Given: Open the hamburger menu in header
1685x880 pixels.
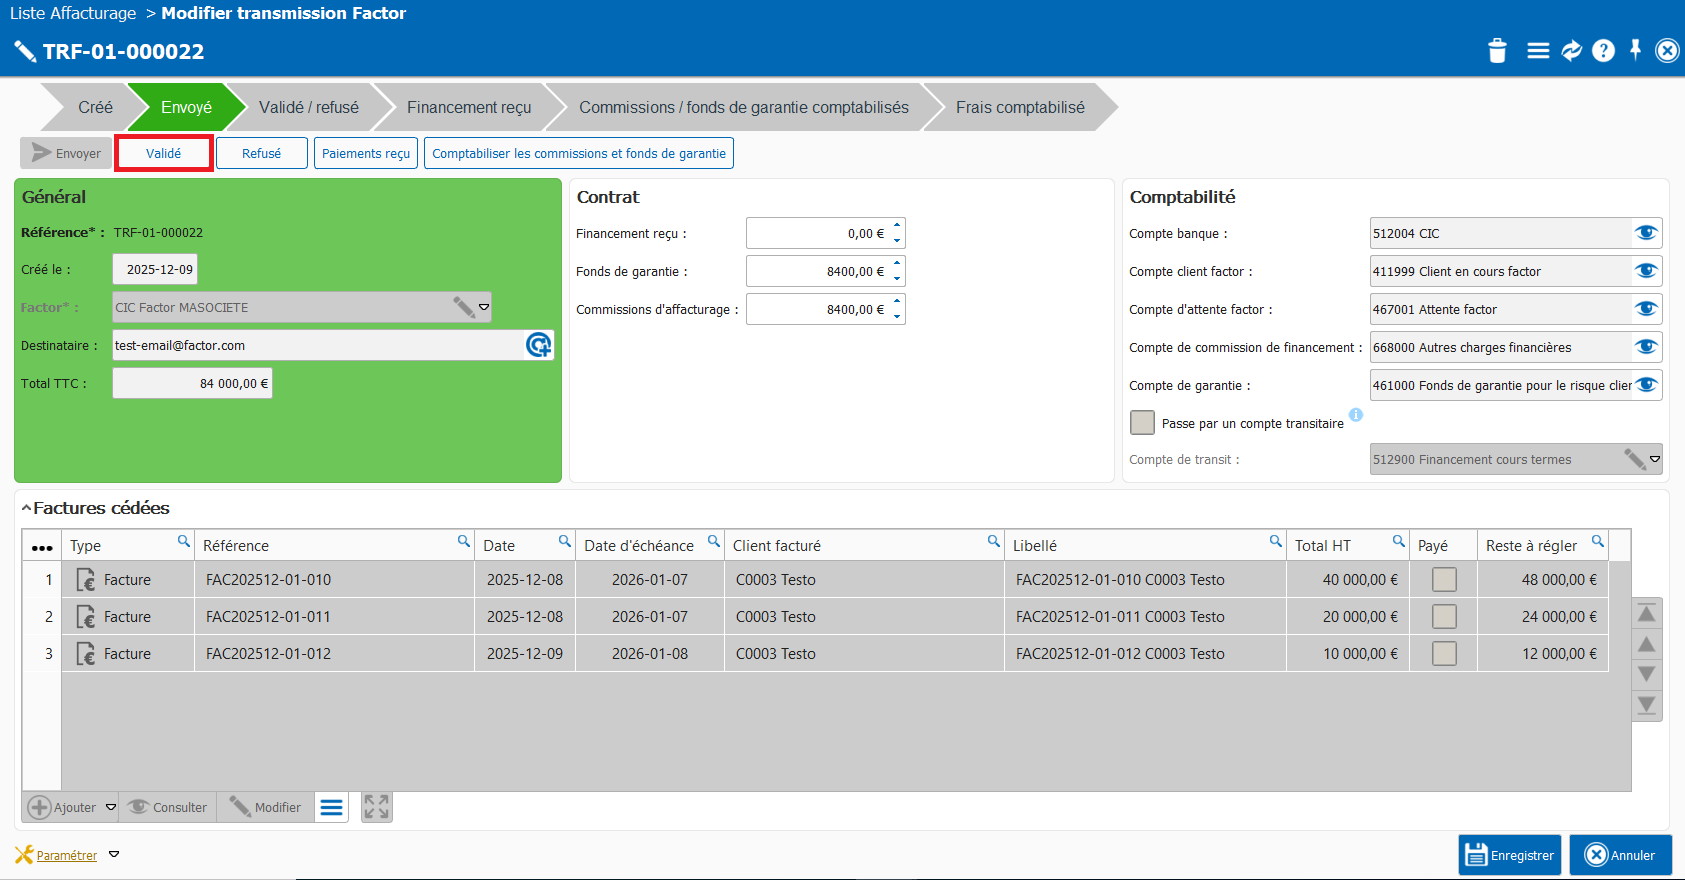Looking at the screenshot, I should click(1538, 51).
